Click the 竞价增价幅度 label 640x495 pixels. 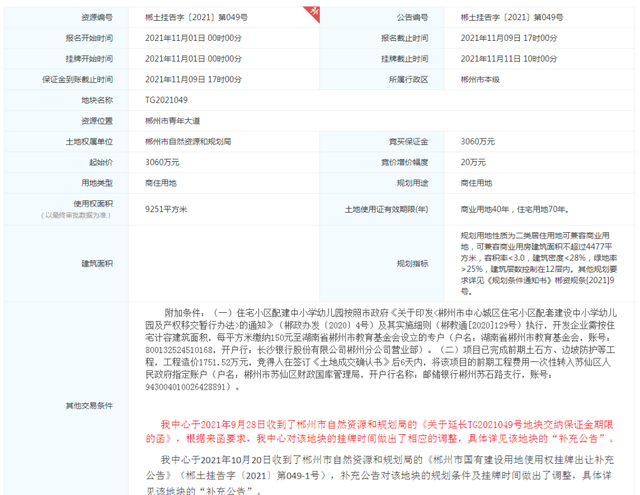pyautogui.click(x=404, y=162)
